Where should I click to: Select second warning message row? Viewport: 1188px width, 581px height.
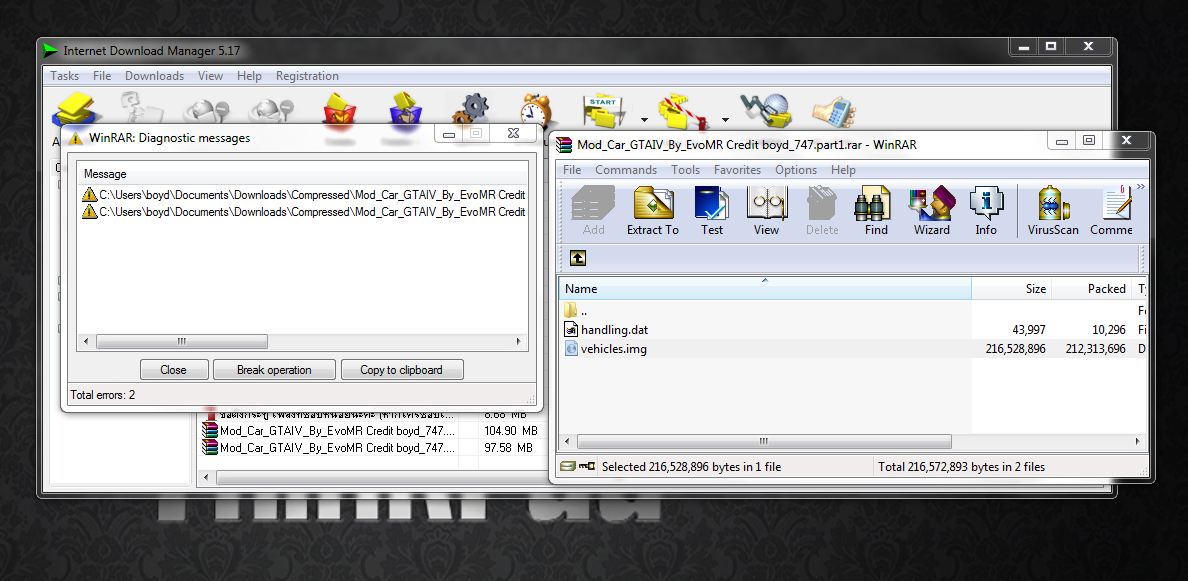pos(303,211)
